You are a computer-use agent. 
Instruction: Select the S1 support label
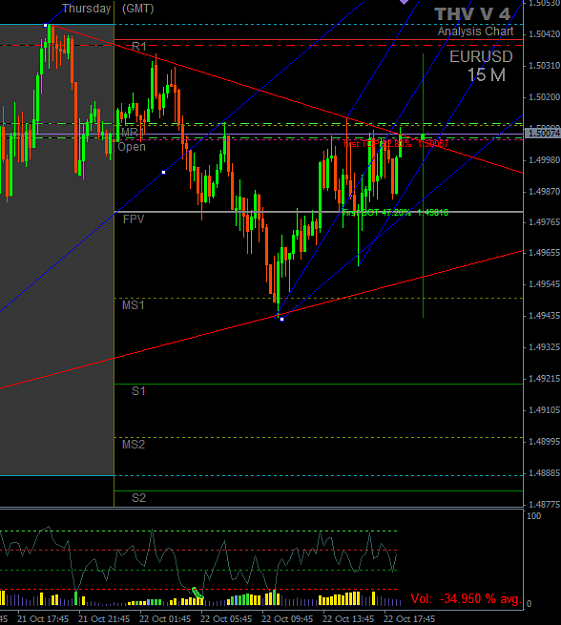139,391
